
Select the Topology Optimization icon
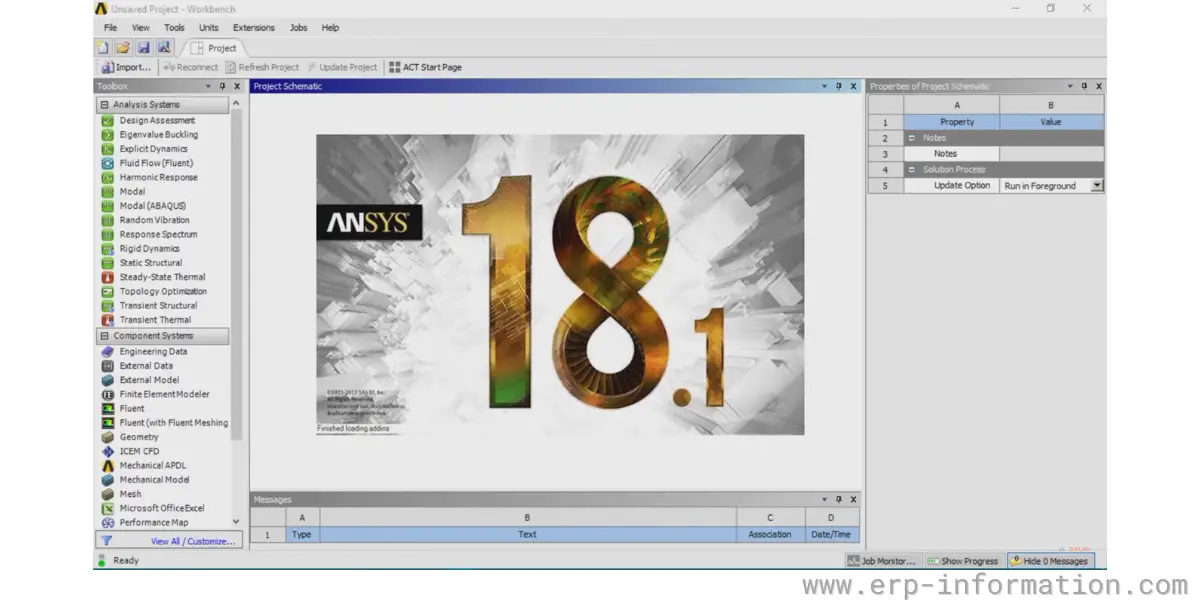point(108,291)
